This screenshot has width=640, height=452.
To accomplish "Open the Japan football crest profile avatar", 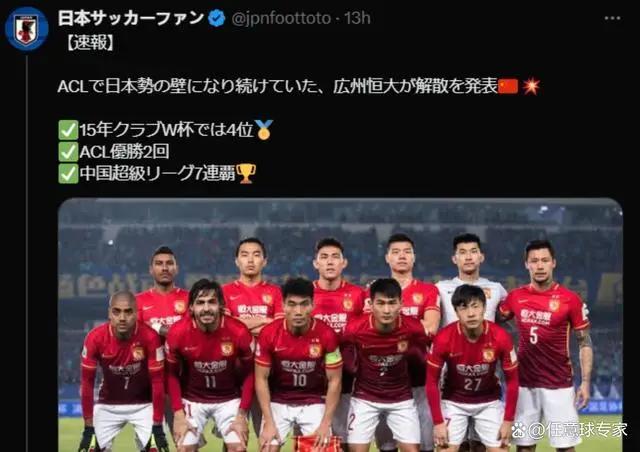I will [x=27, y=28].
